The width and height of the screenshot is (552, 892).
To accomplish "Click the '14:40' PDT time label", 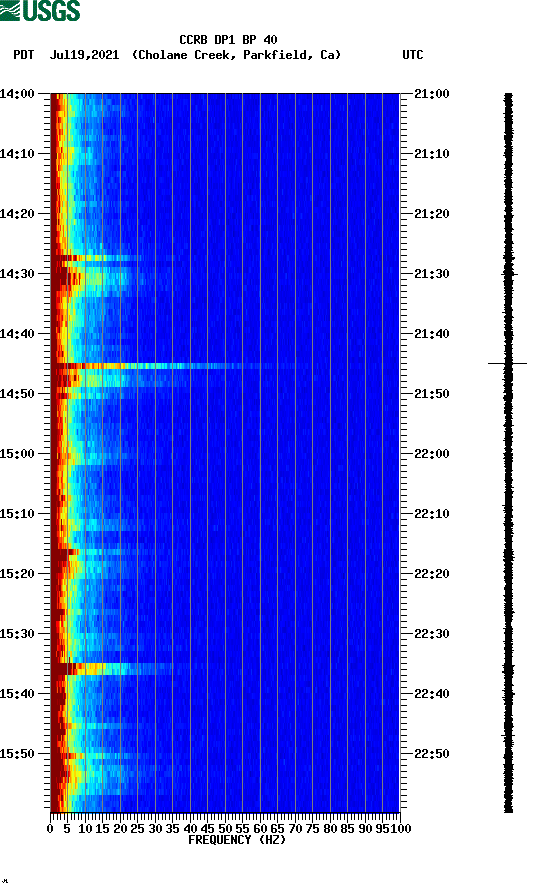I will tap(17, 334).
